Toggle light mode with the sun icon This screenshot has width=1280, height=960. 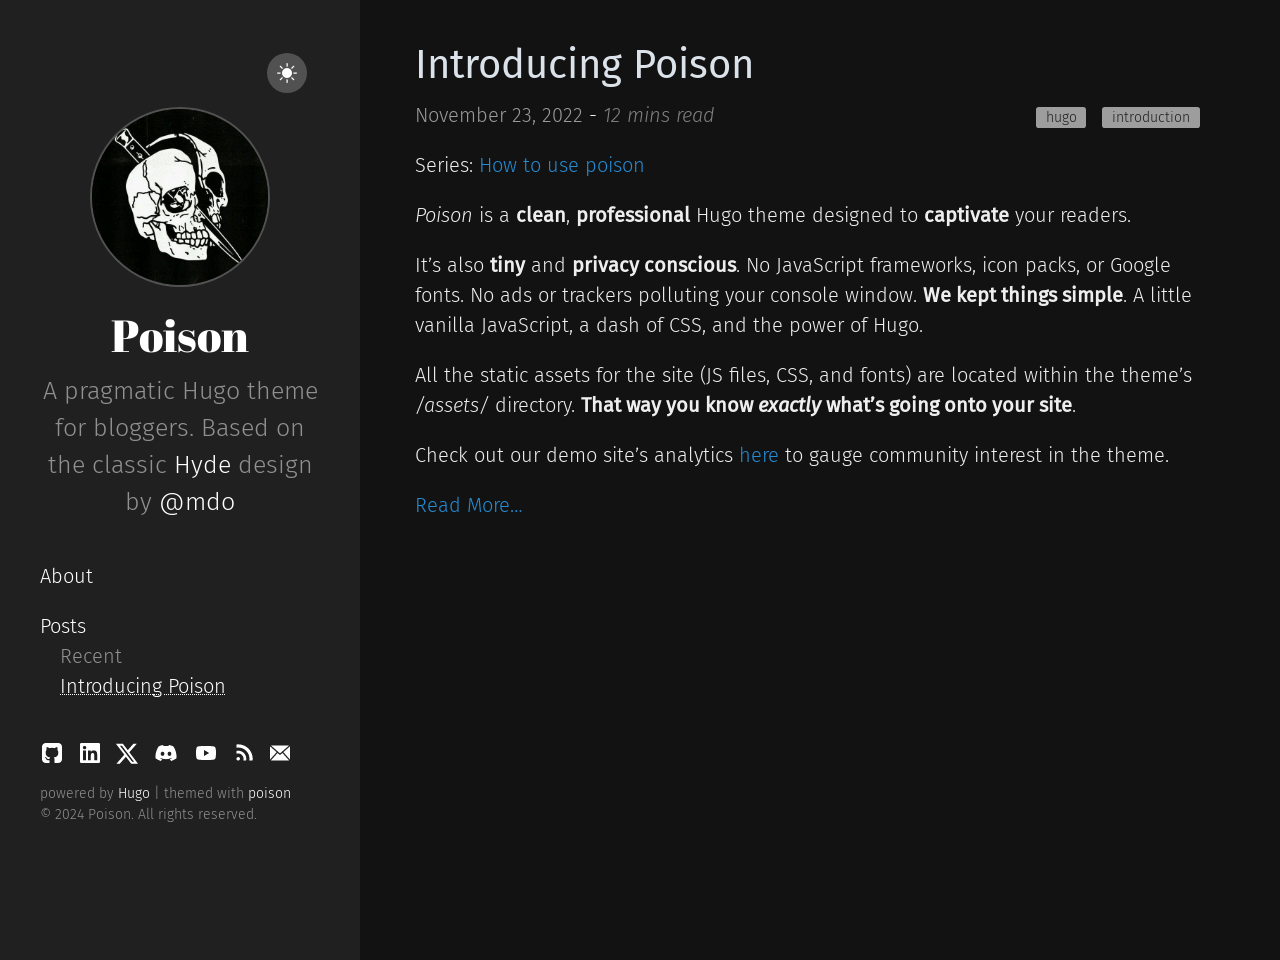click(286, 72)
